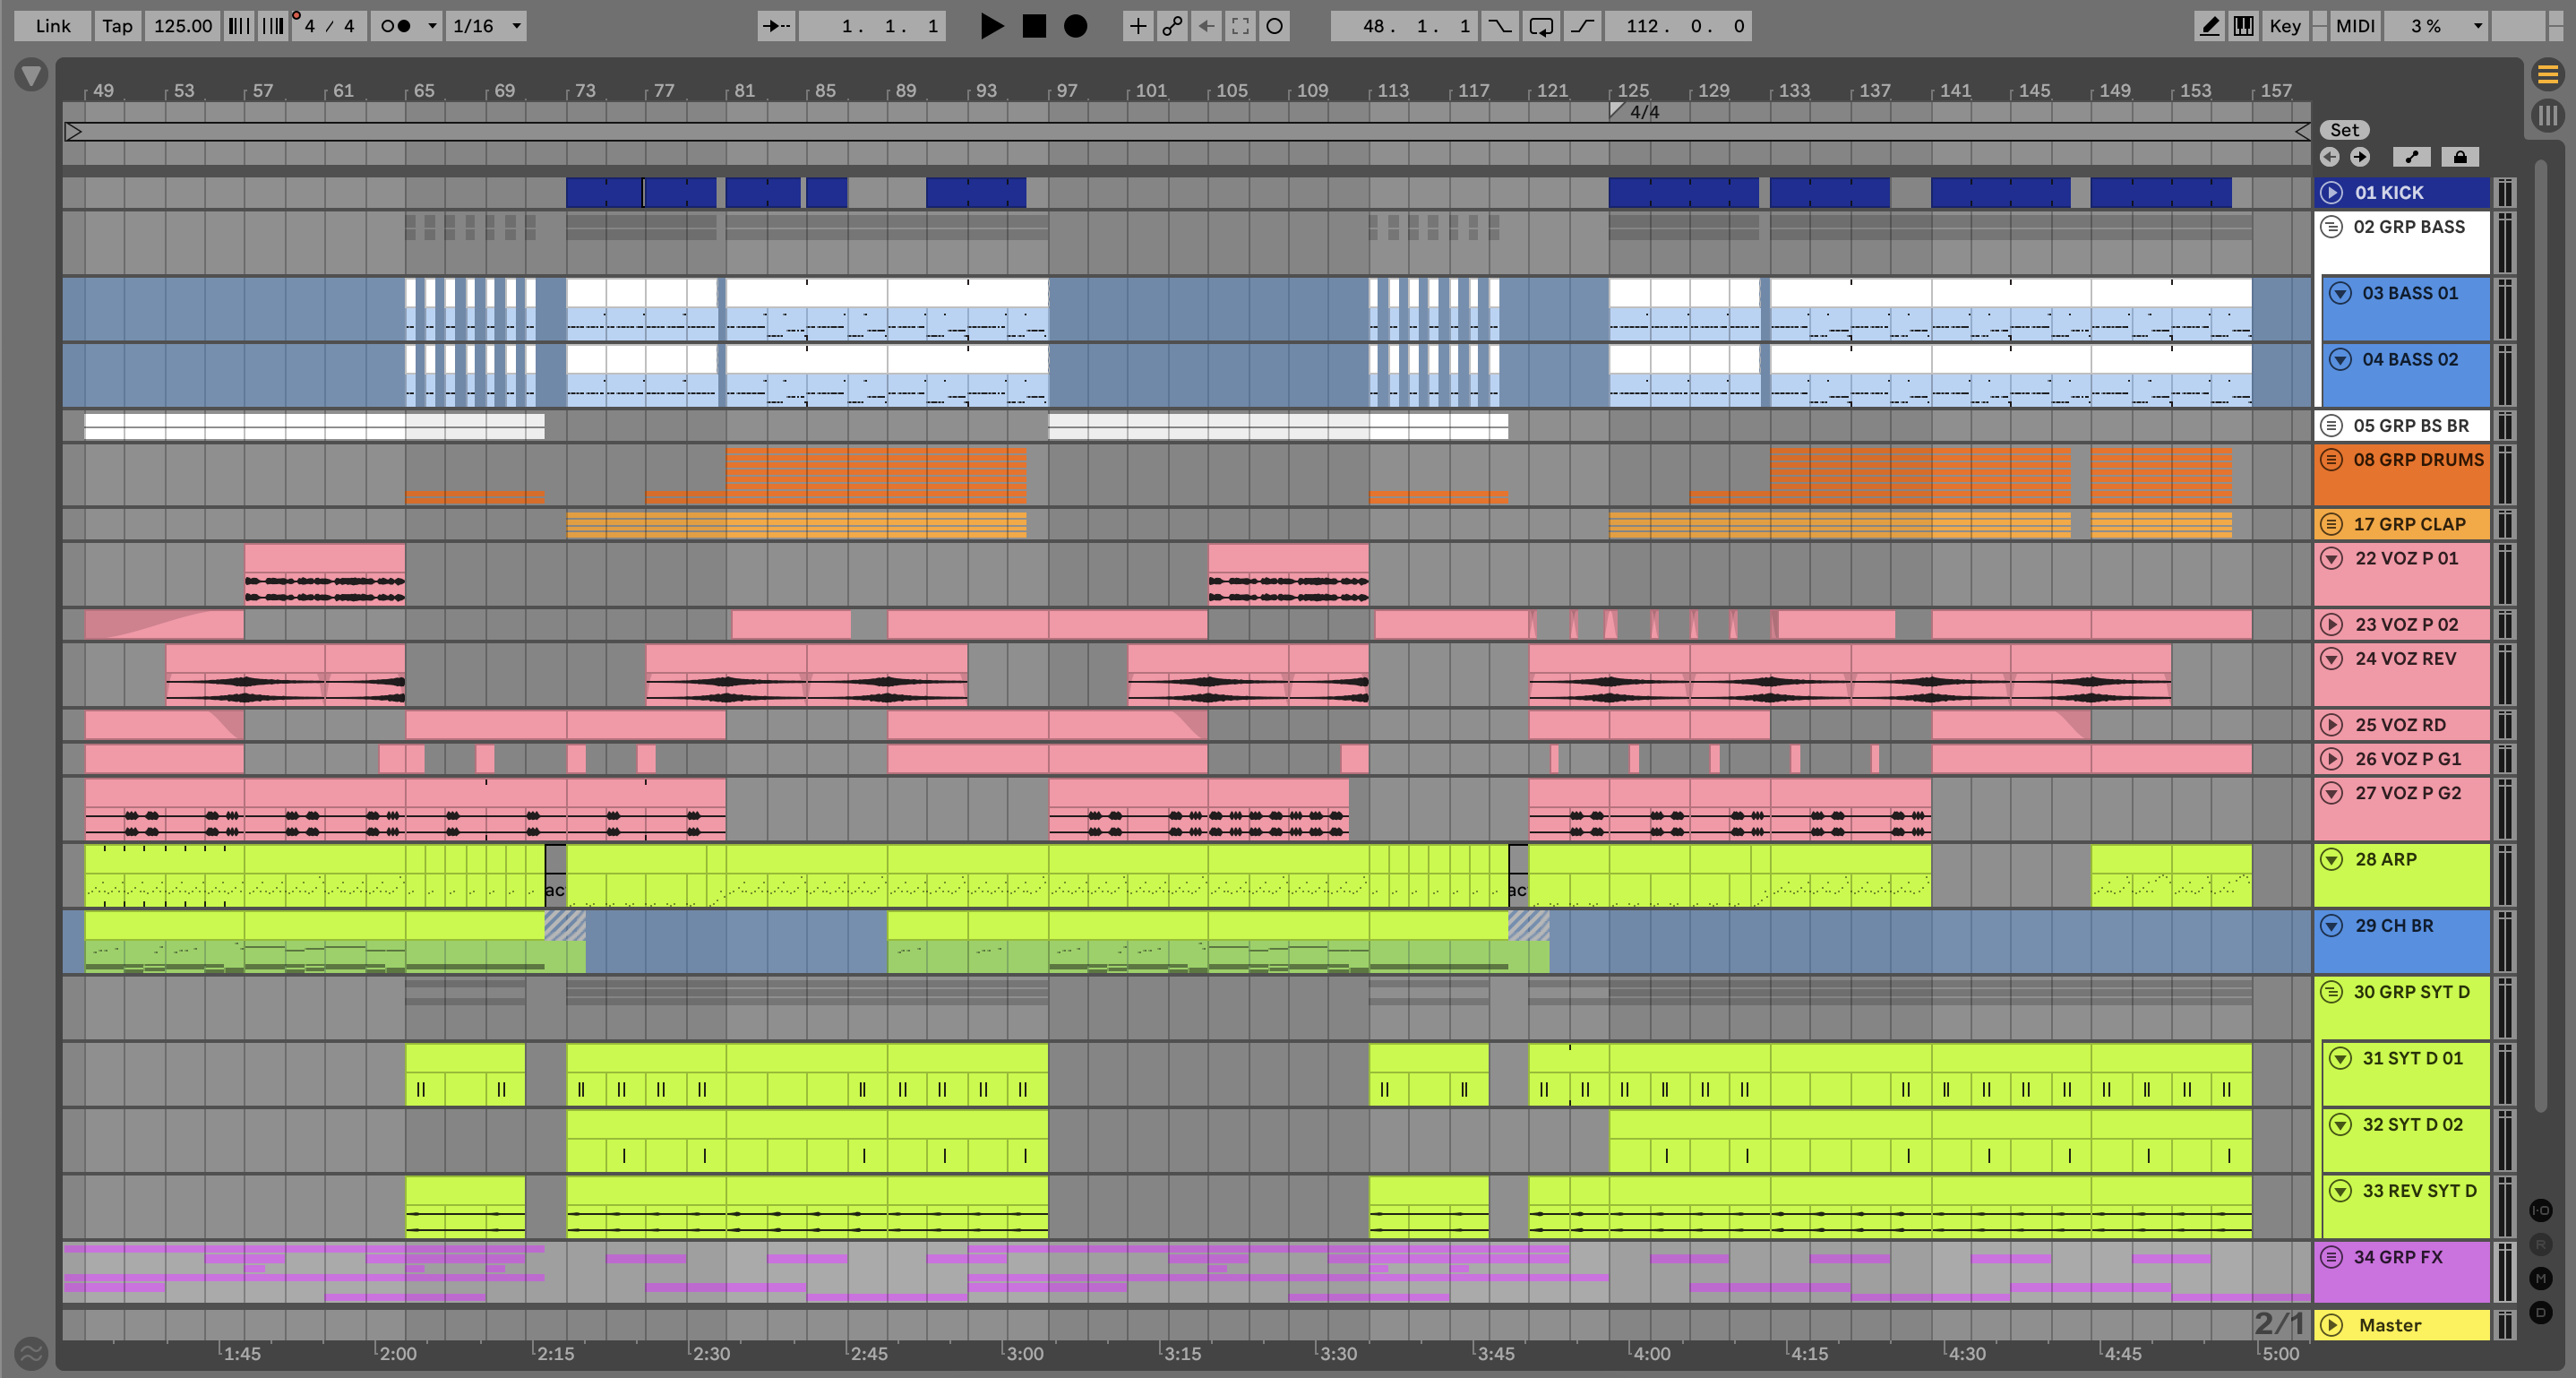This screenshot has width=2576, height=1378.
Task: Toggle Automation Mode button beside the lock
Action: coord(2411,157)
